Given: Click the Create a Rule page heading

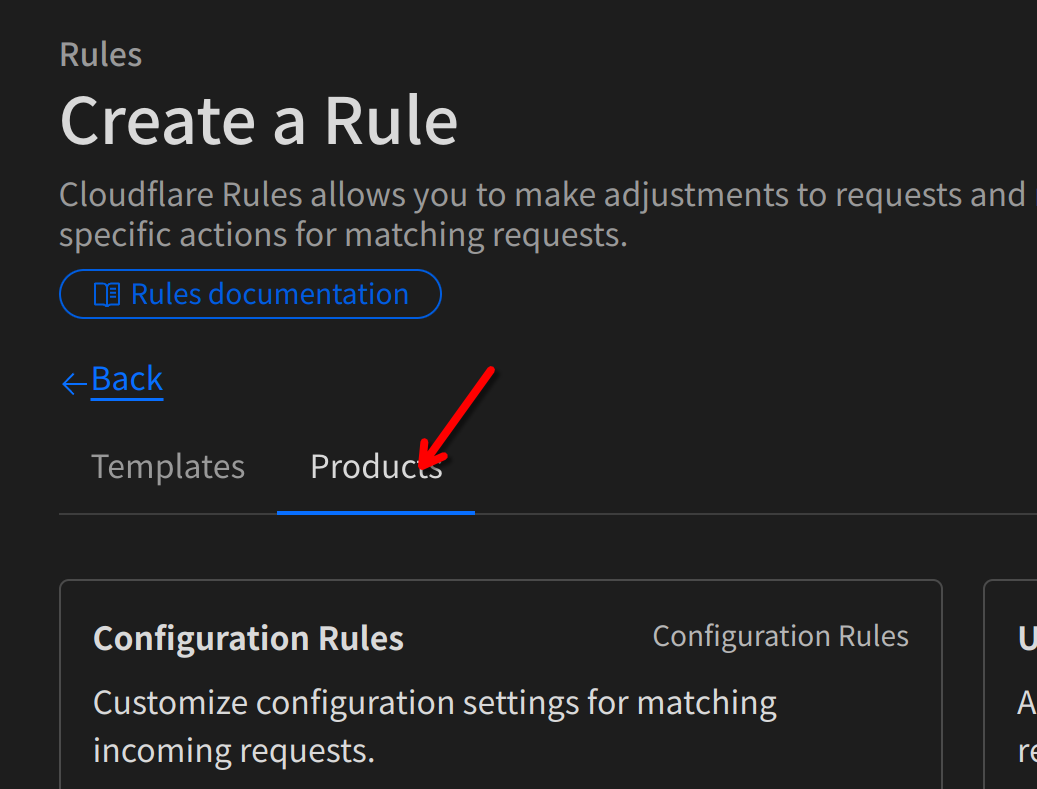Looking at the screenshot, I should [259, 120].
